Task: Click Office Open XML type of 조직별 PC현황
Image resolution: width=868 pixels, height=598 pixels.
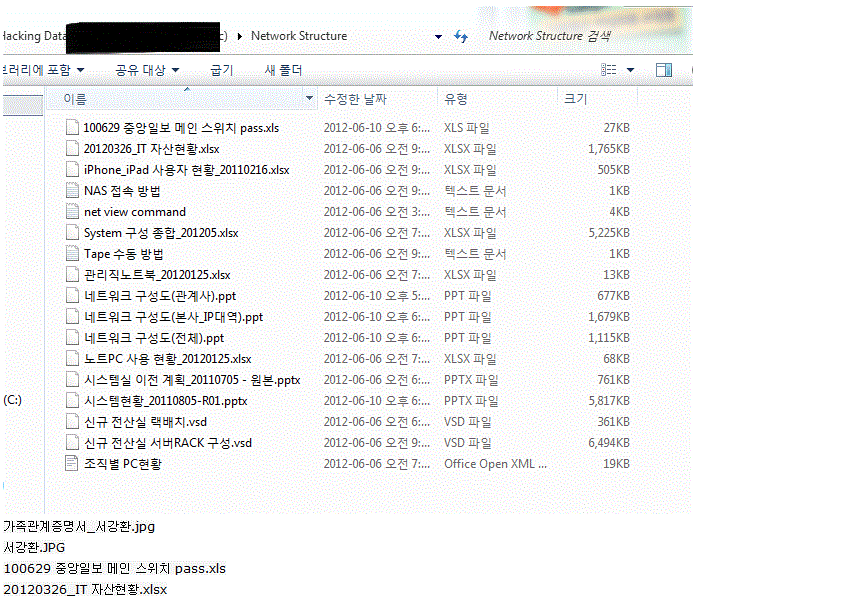Action: click(495, 464)
